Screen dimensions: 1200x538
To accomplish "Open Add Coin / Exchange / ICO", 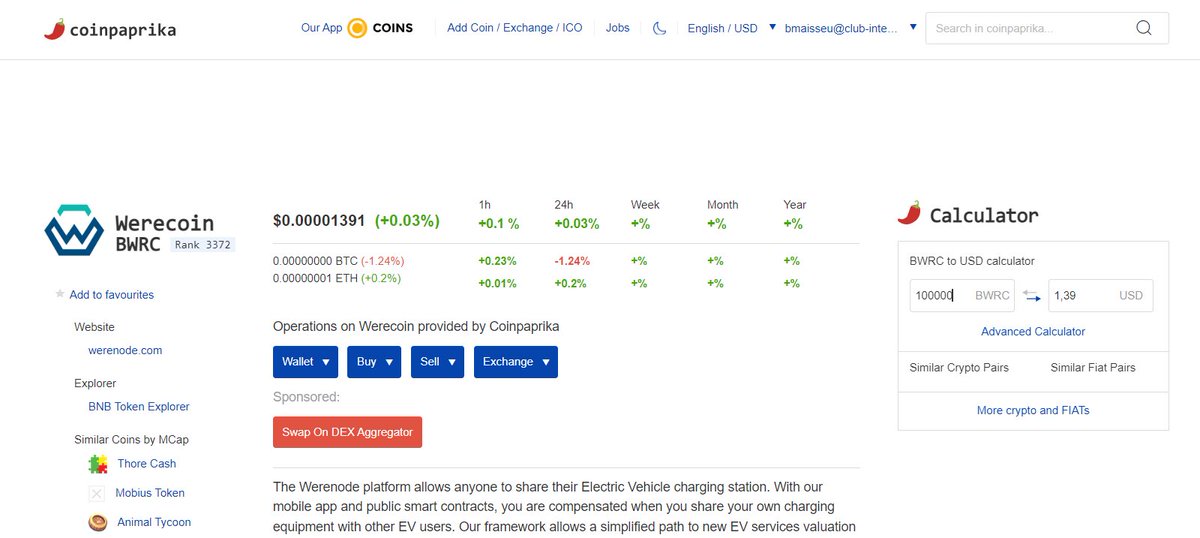I will 514,28.
